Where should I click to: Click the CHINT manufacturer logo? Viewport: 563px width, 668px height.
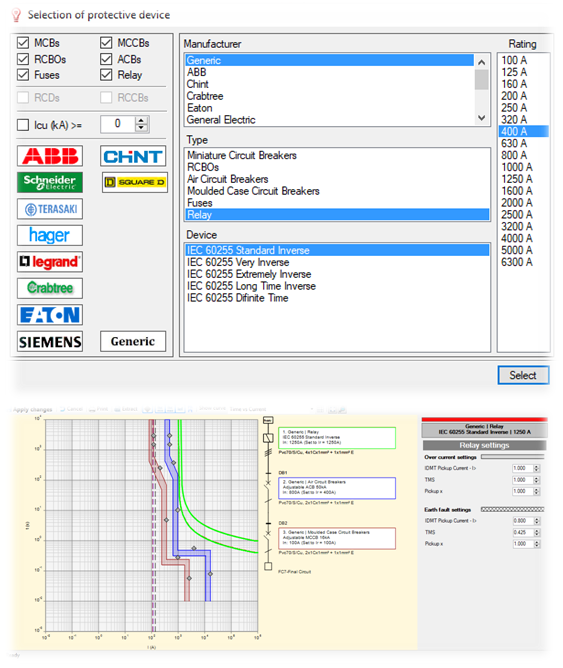pos(133,156)
